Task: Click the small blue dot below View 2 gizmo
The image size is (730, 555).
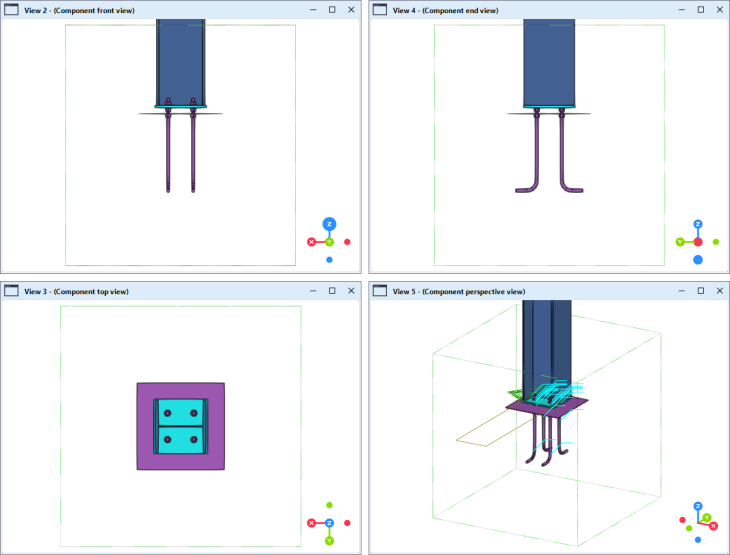Action: [330, 260]
